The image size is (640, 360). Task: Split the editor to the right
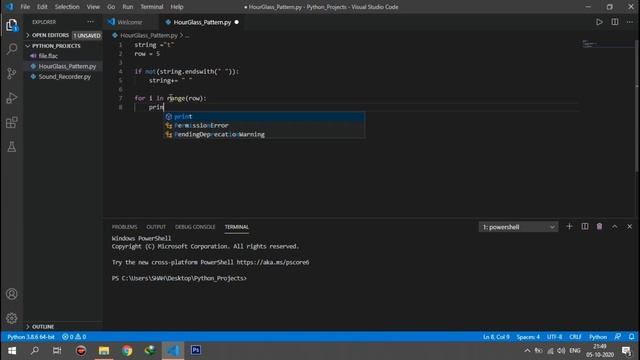(615, 22)
